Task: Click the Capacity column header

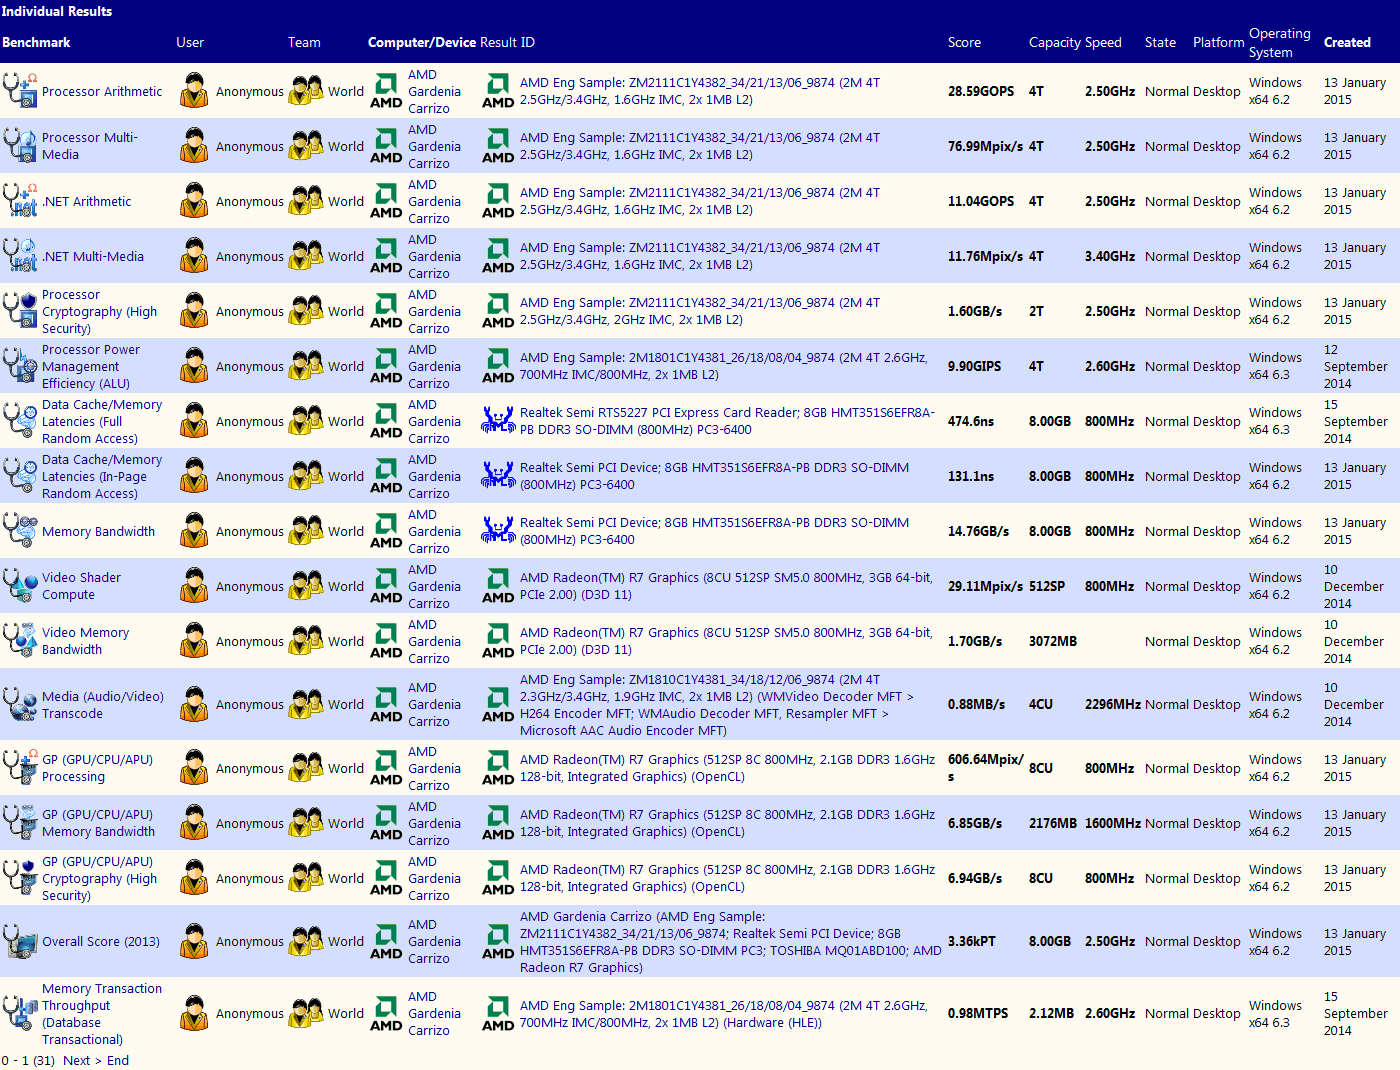Action: click(x=1055, y=42)
